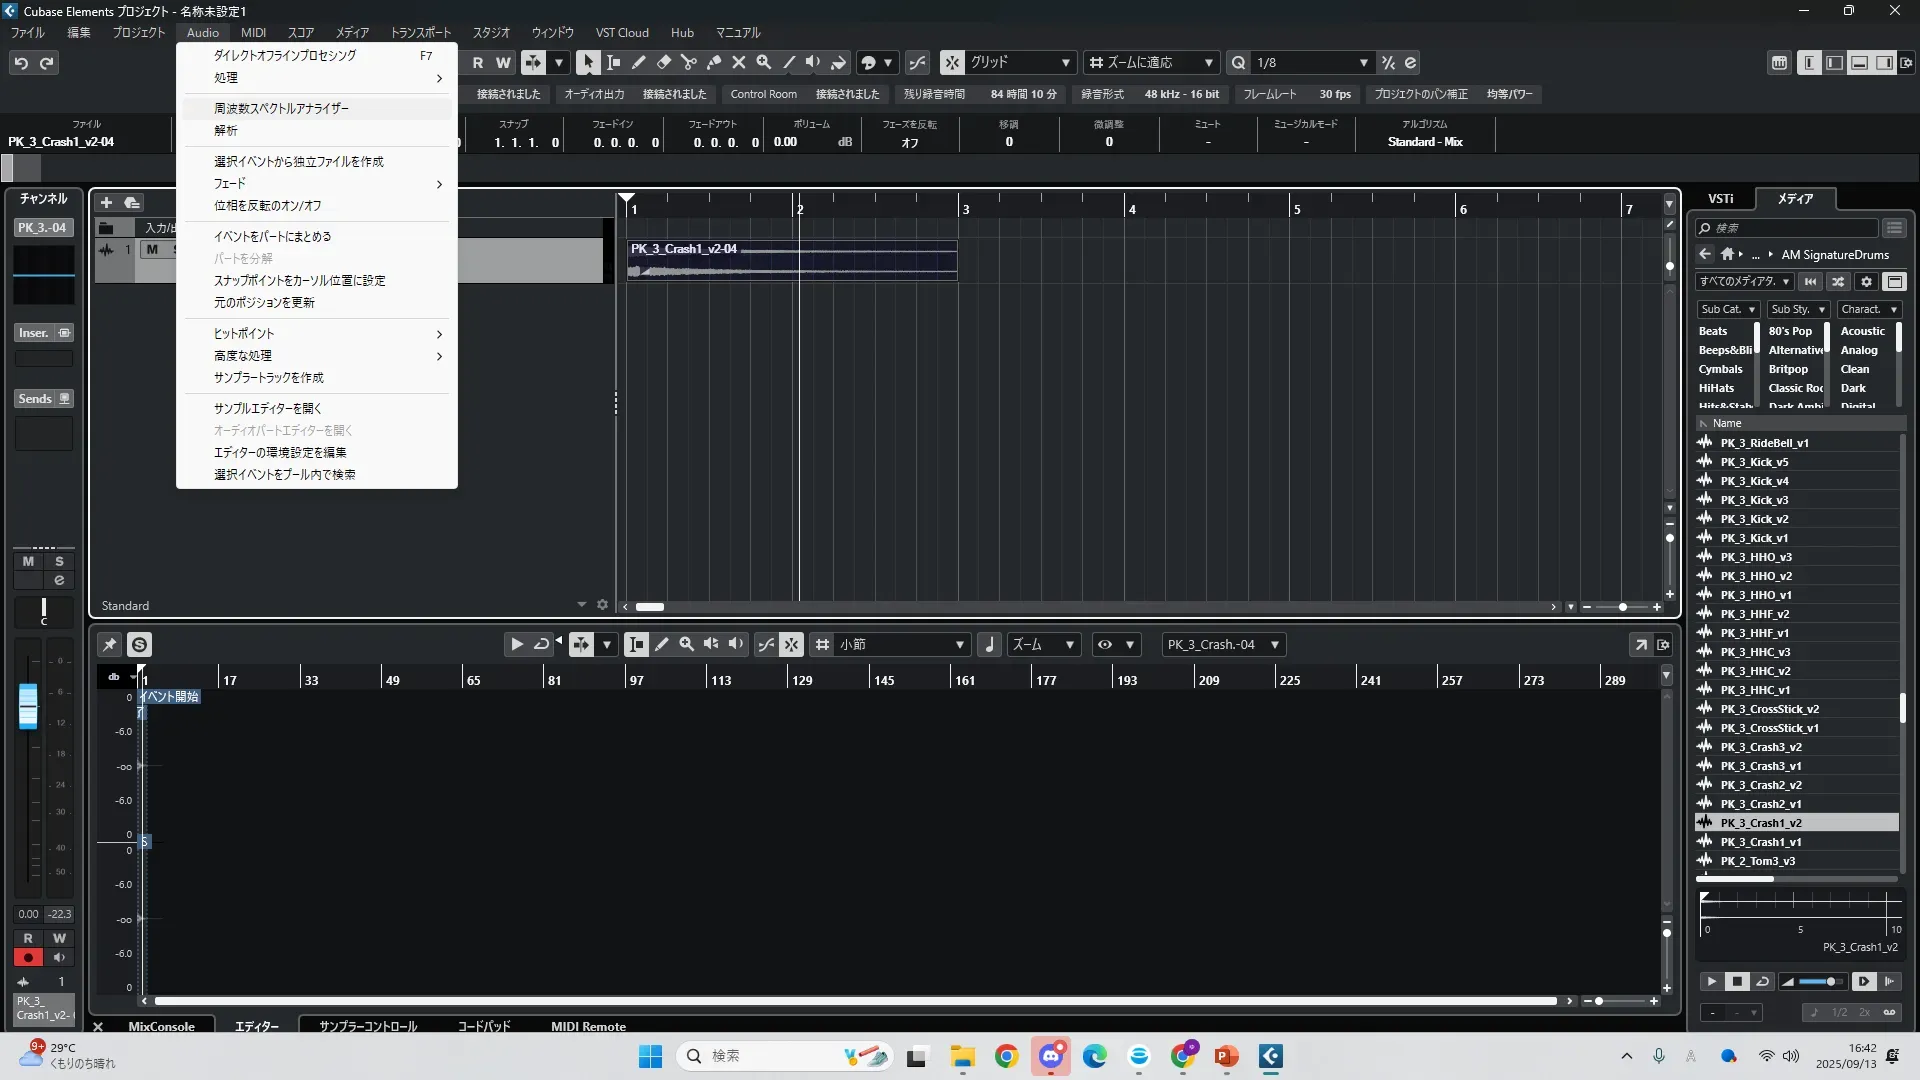The image size is (1920, 1080).
Task: Toggle the record enable red button
Action: [x=28, y=957]
